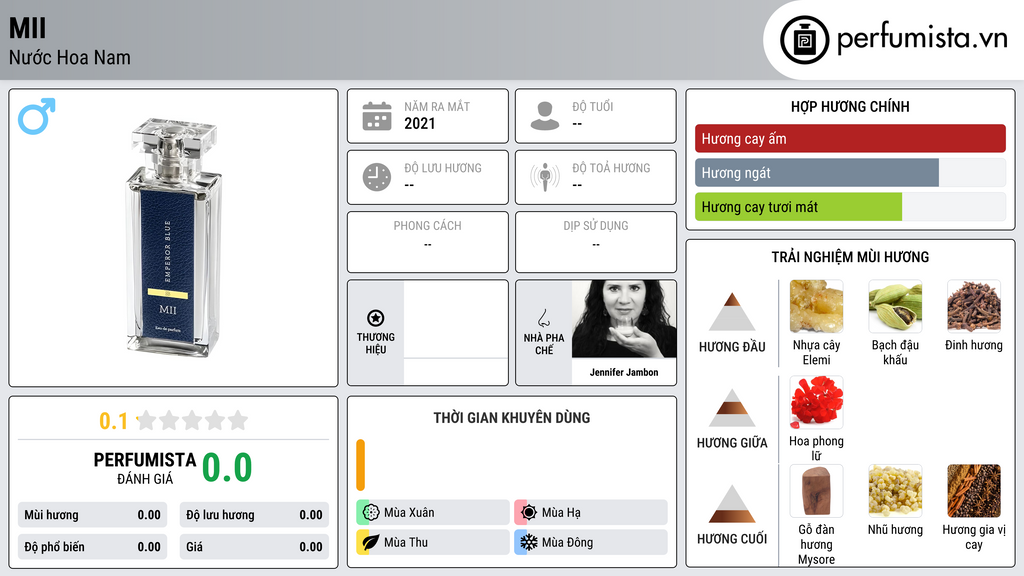The width and height of the screenshot is (1024, 576).
Task: Click the middle notes pyramid icon
Action: click(732, 408)
